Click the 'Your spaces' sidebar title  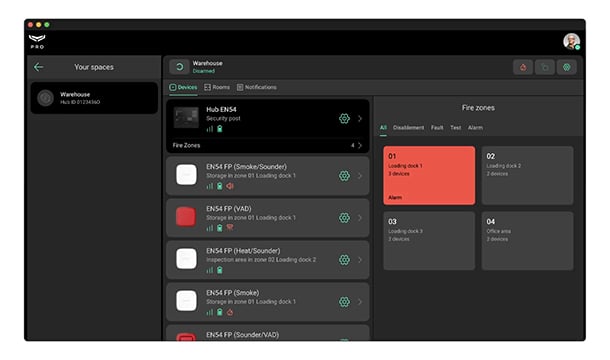click(x=94, y=67)
